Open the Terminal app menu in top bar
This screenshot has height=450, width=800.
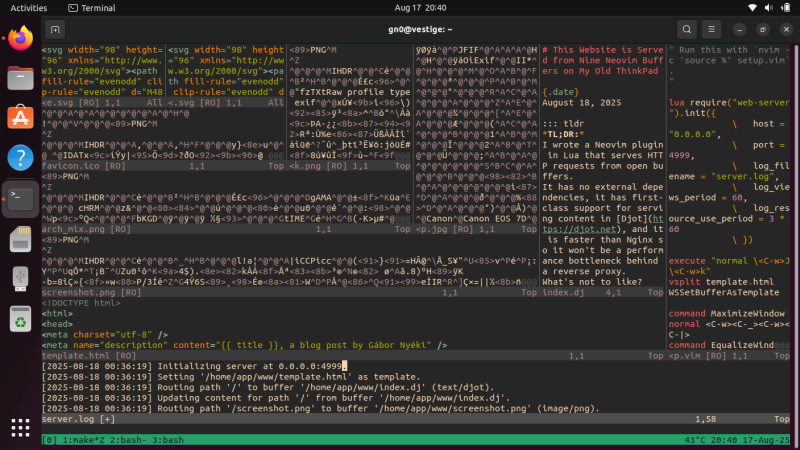pos(90,7)
